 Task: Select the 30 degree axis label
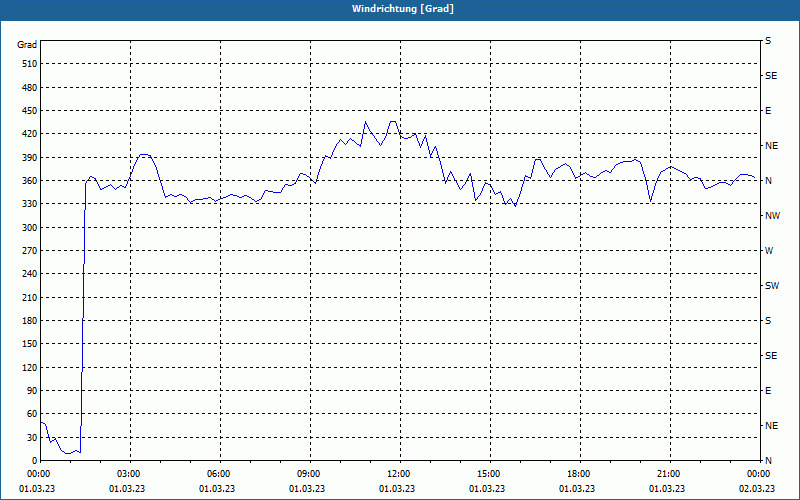pos(32,438)
